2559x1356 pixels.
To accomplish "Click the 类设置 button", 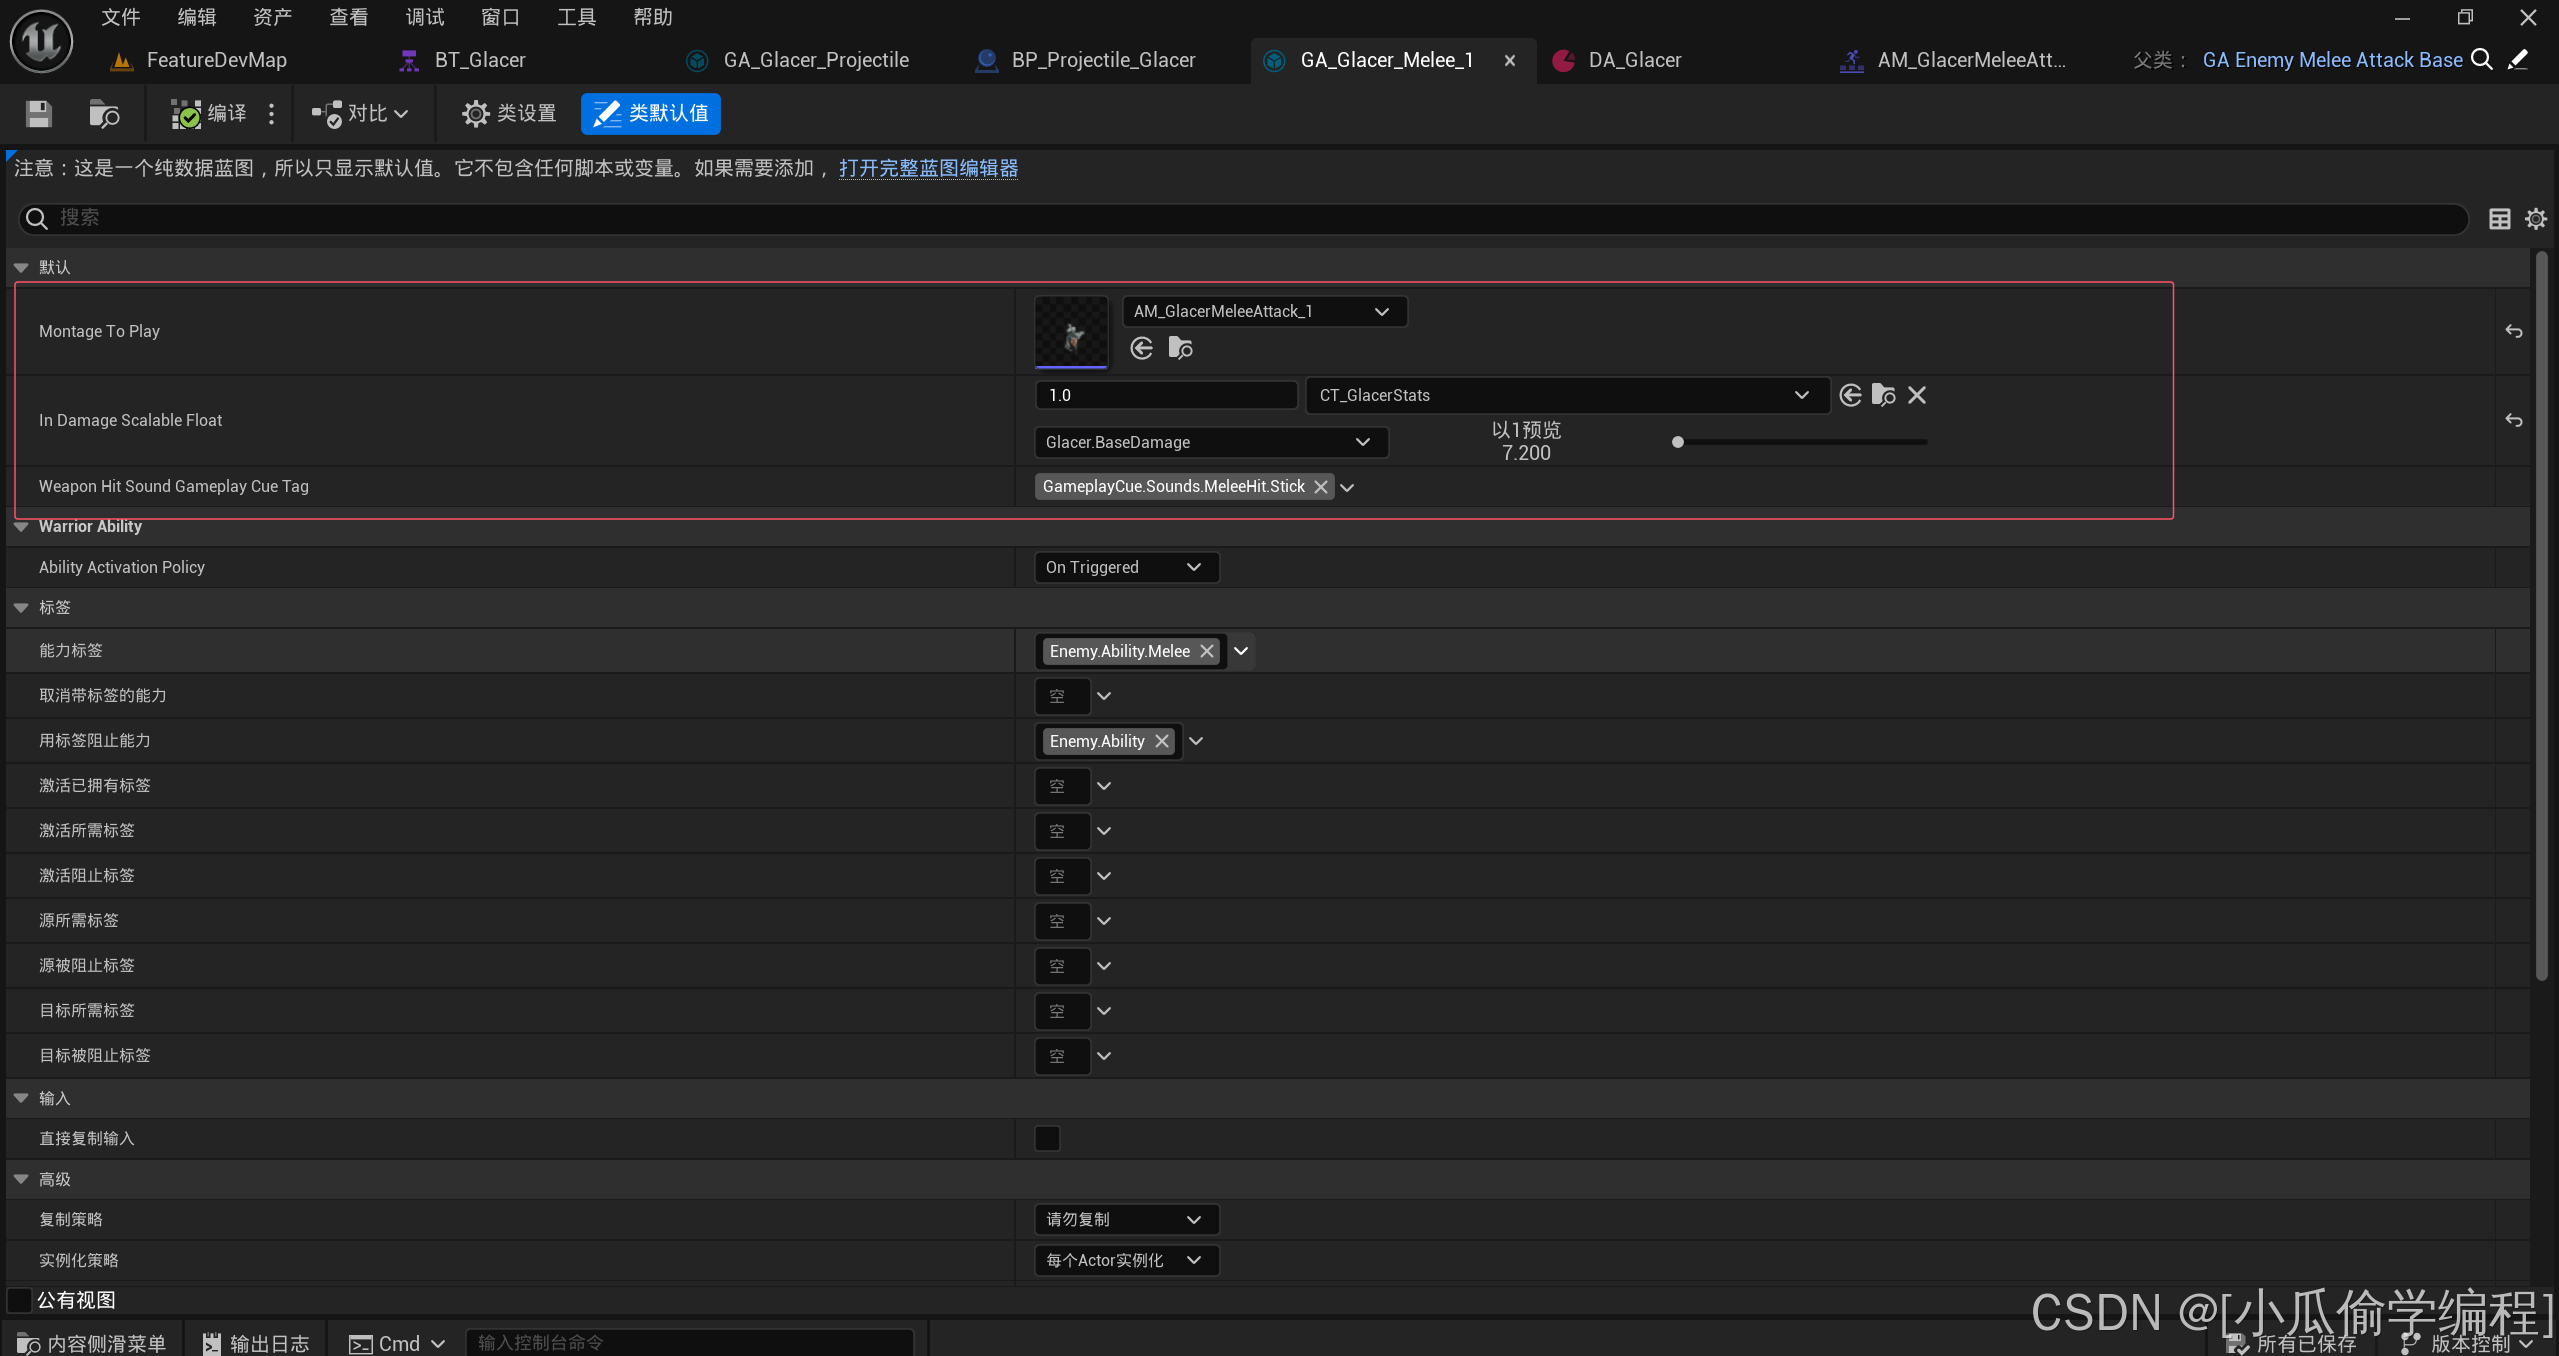I will tap(509, 114).
